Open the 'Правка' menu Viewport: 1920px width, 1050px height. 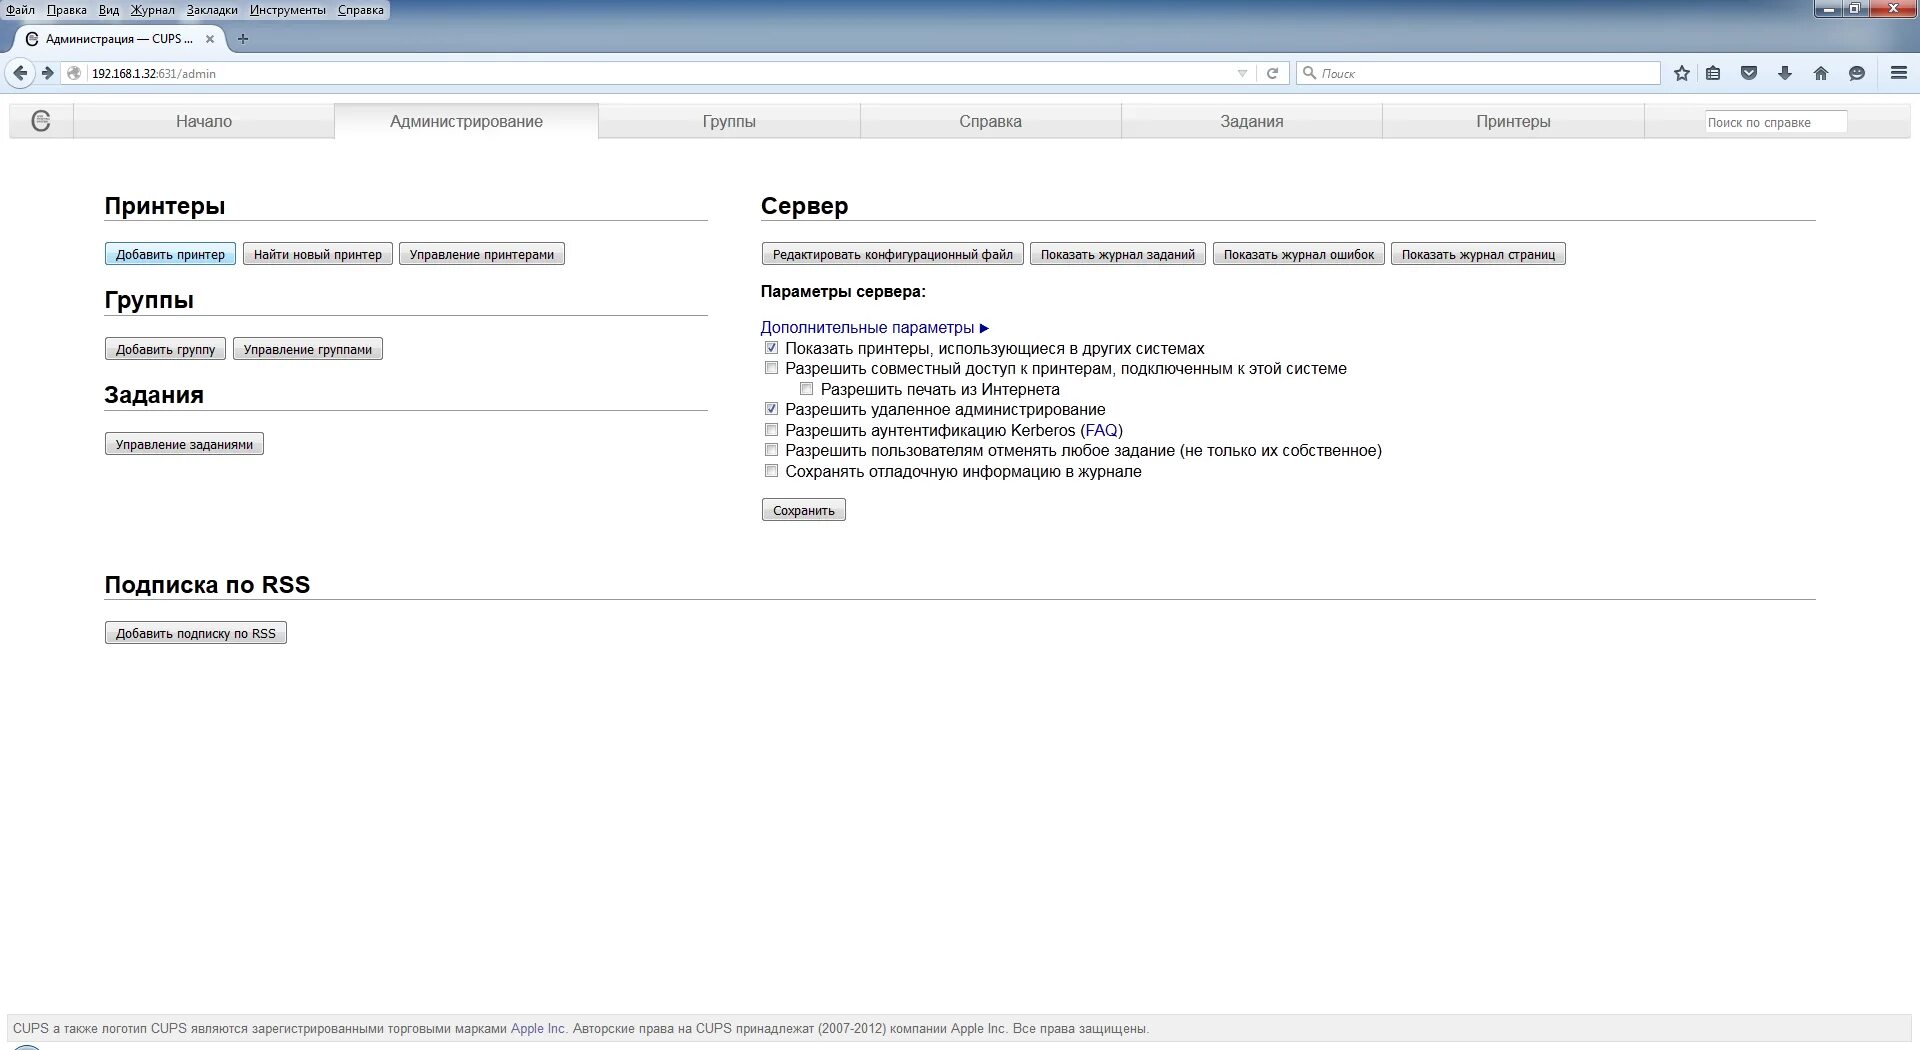66,10
